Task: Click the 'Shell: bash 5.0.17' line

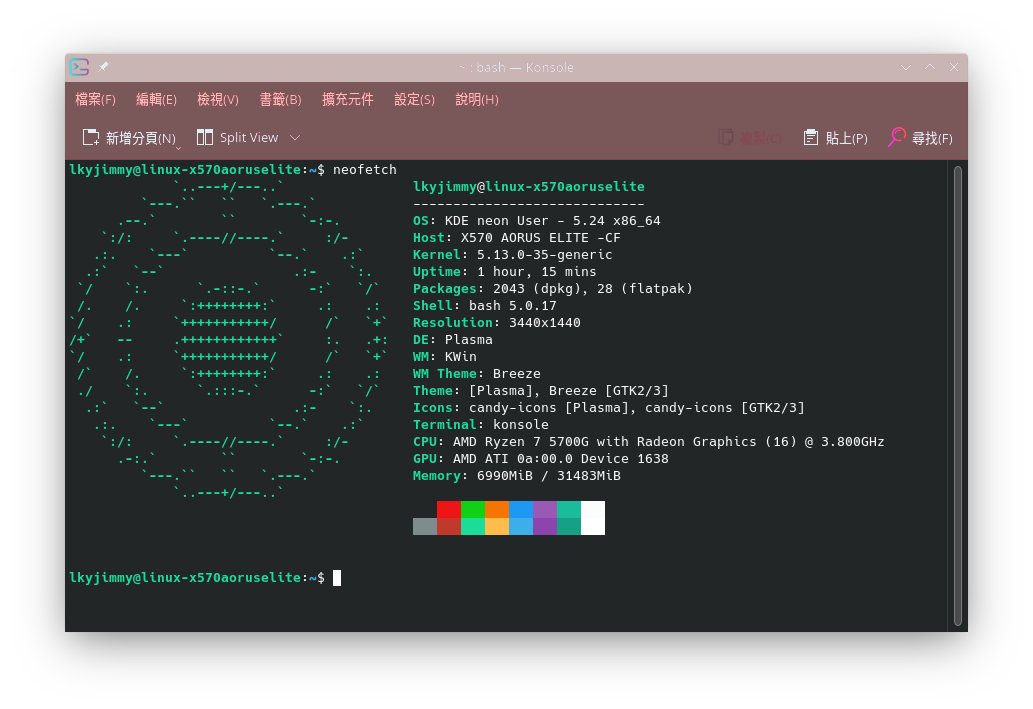Action: (x=484, y=306)
